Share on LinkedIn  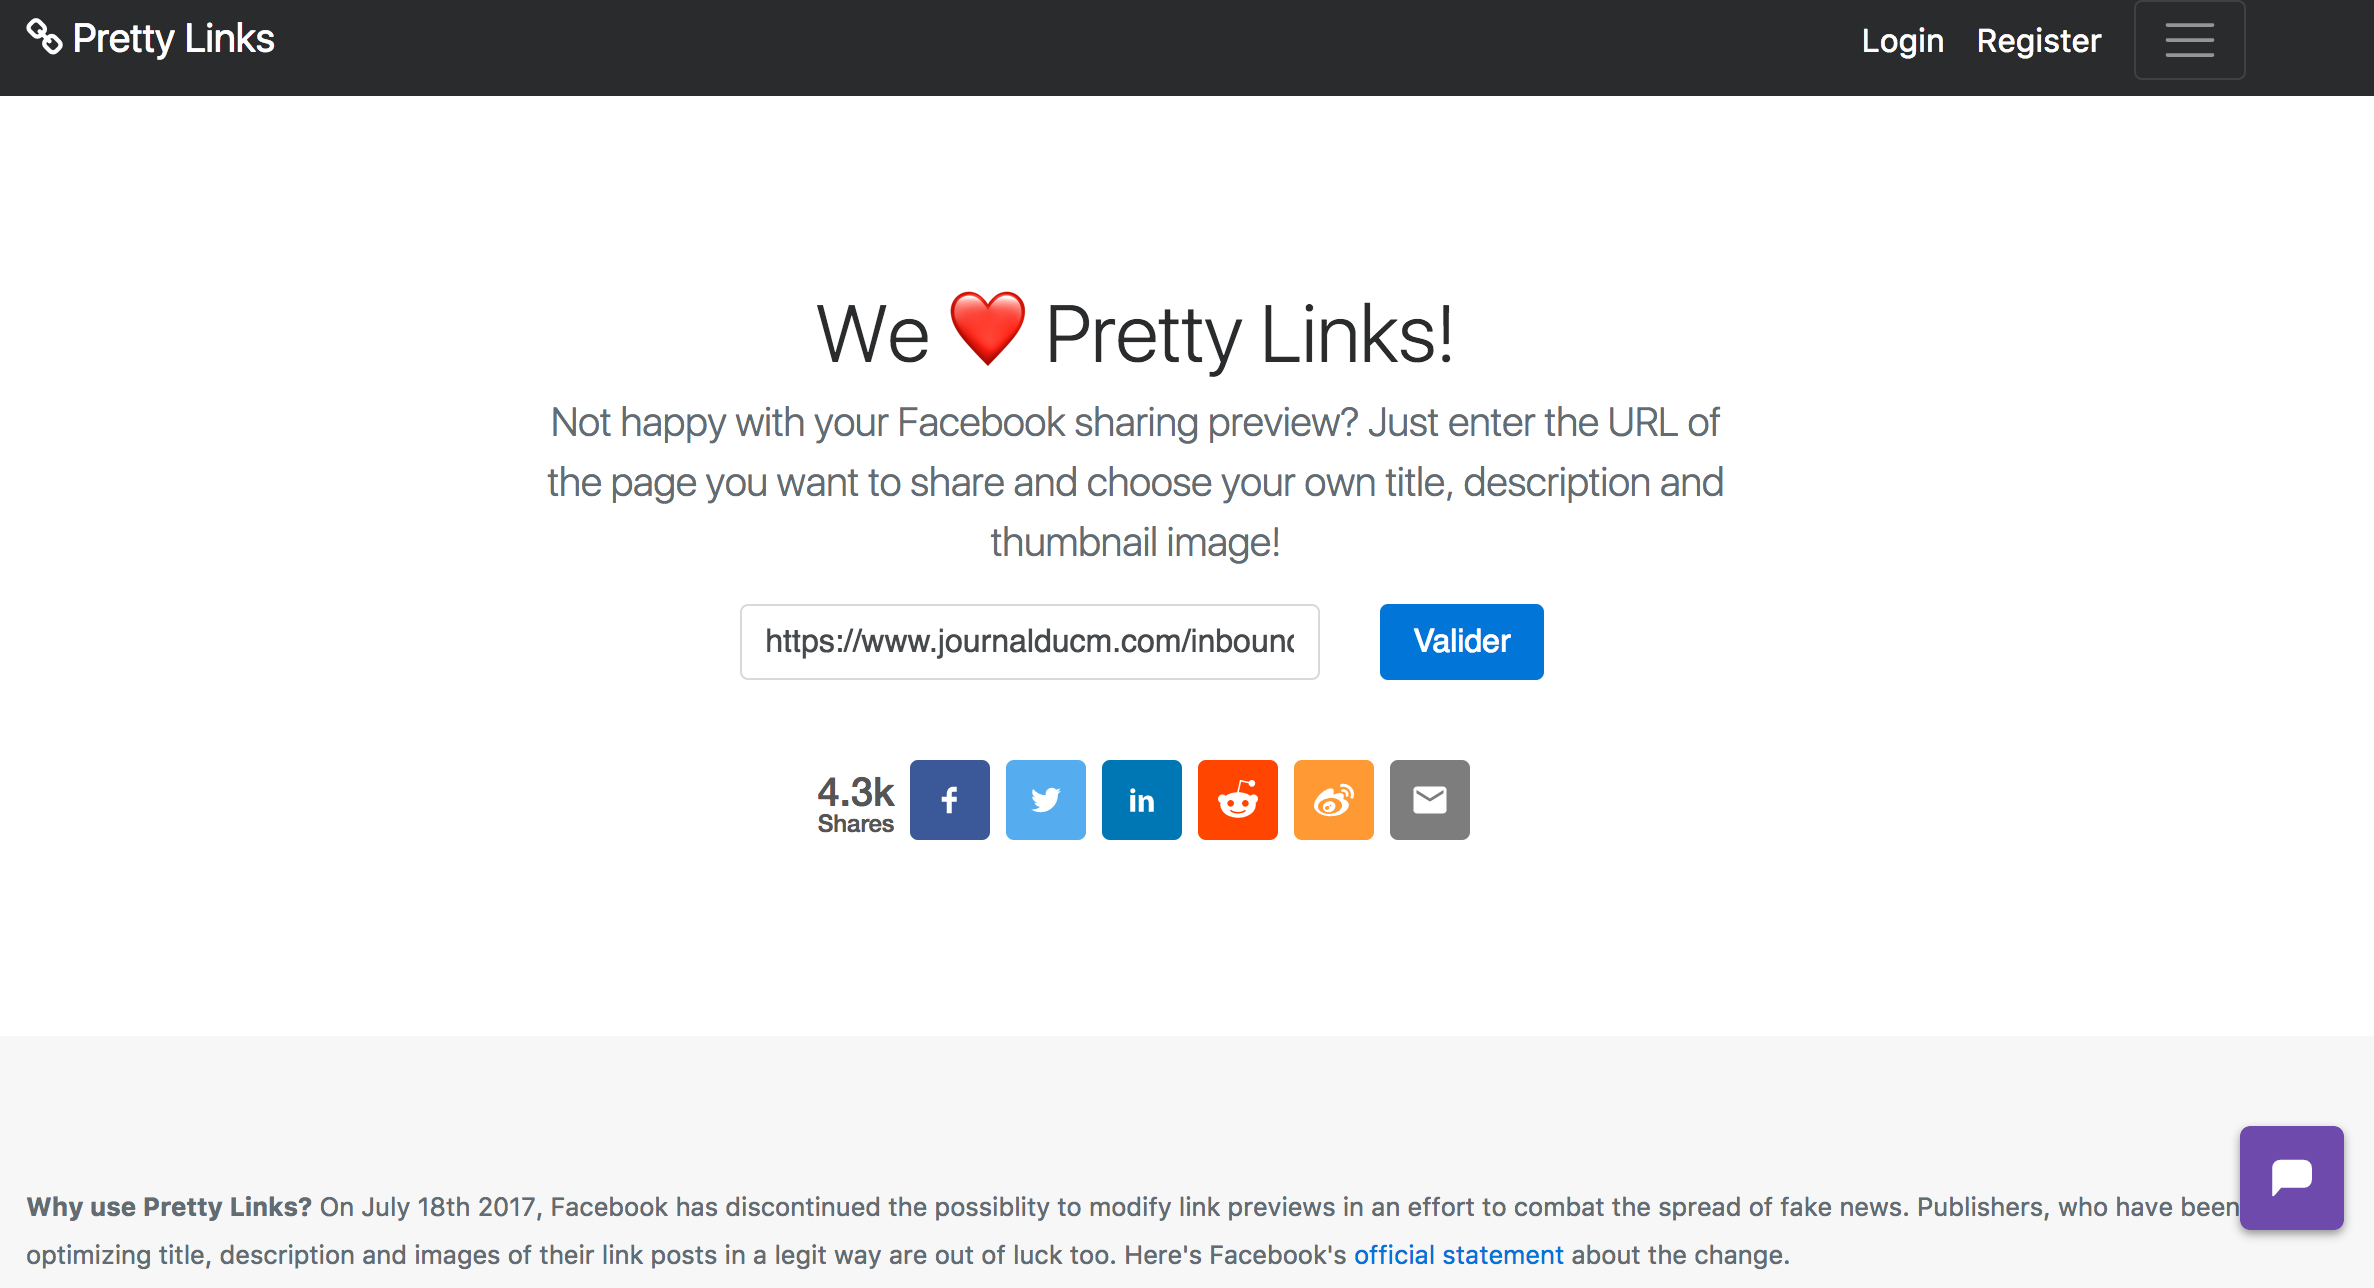coord(1141,799)
